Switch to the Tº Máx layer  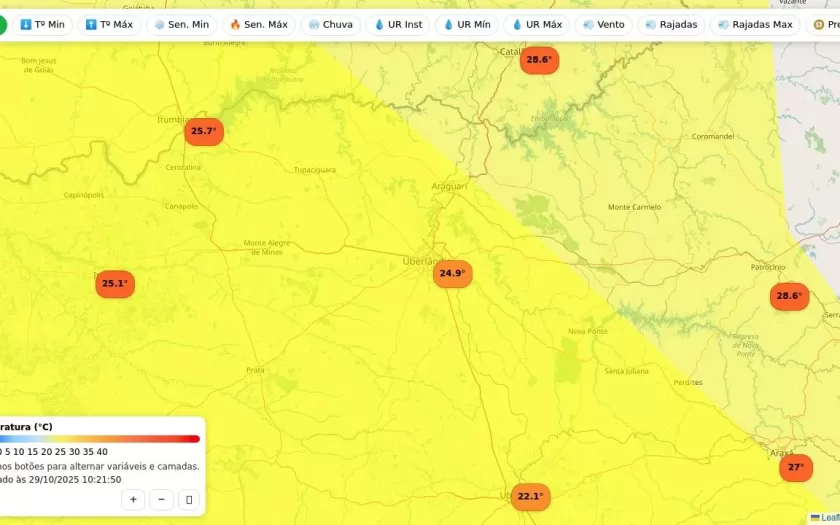[109, 24]
